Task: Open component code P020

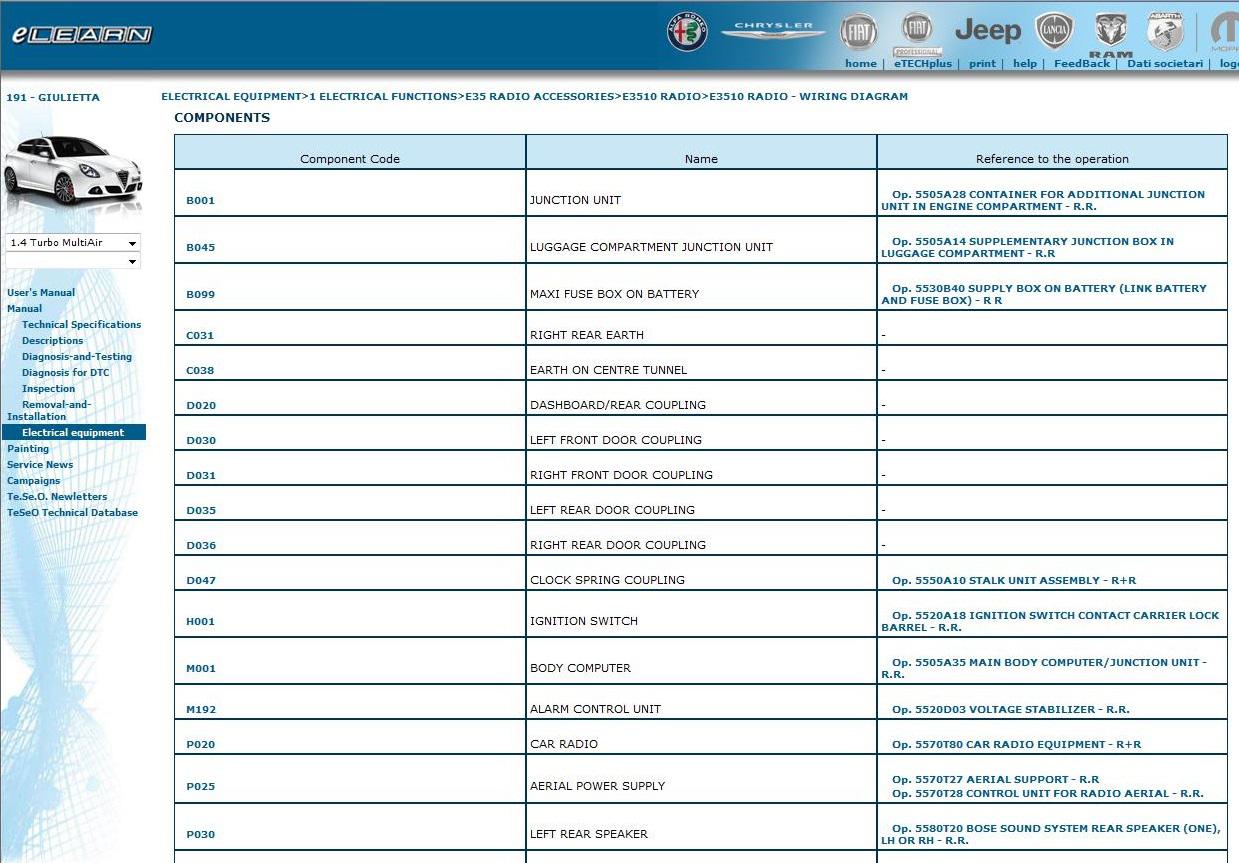Action: (200, 744)
